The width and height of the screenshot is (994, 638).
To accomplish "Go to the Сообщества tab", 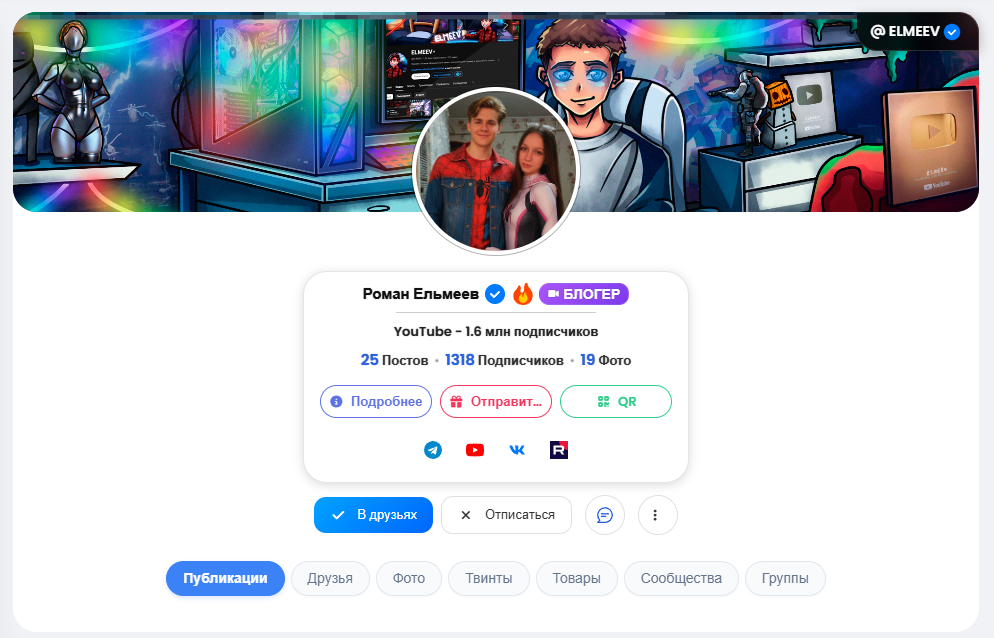I will (681, 578).
